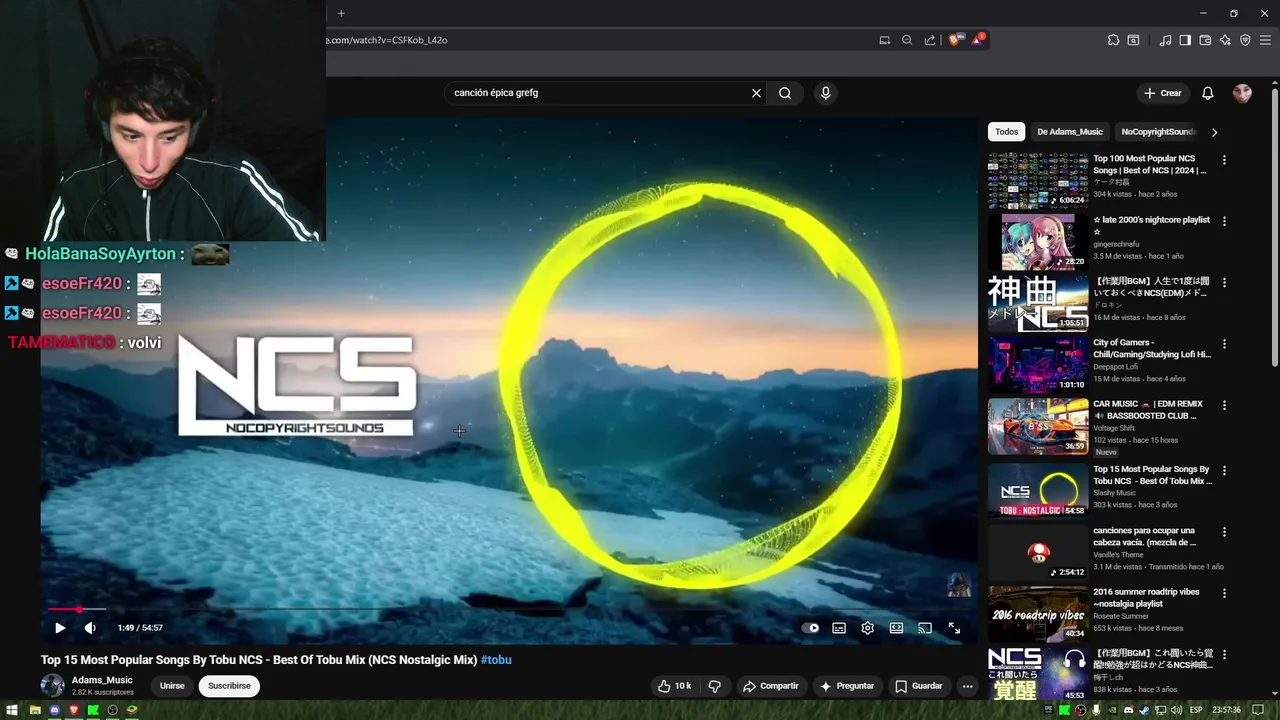The image size is (1280, 720).
Task: Toggle the browser sidebar panel
Action: [x=1185, y=40]
